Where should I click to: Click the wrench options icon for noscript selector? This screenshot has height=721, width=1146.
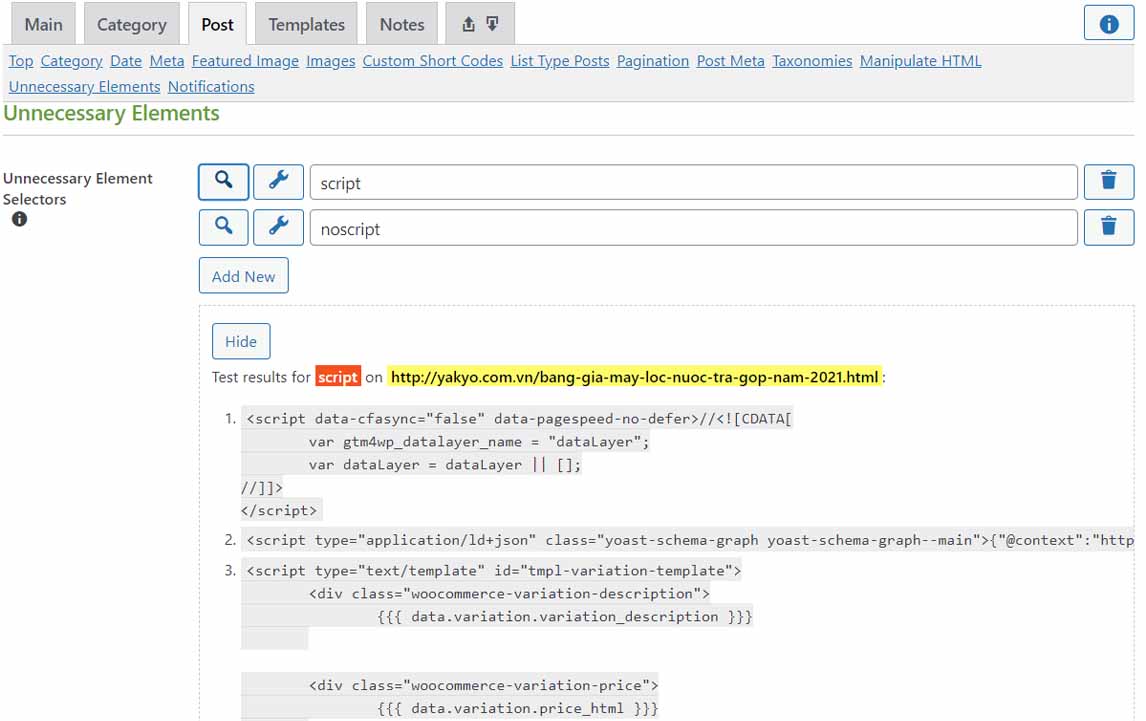pos(278,227)
